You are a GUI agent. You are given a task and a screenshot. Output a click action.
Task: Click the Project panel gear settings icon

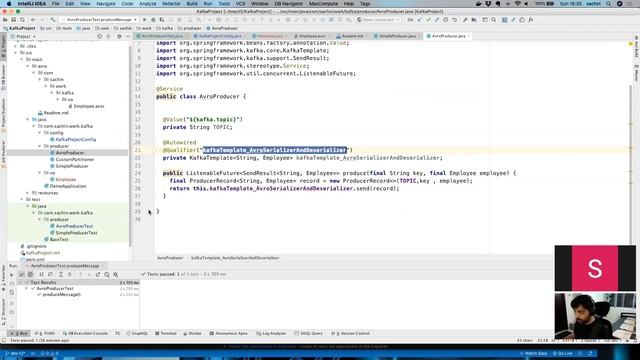tap(119, 36)
